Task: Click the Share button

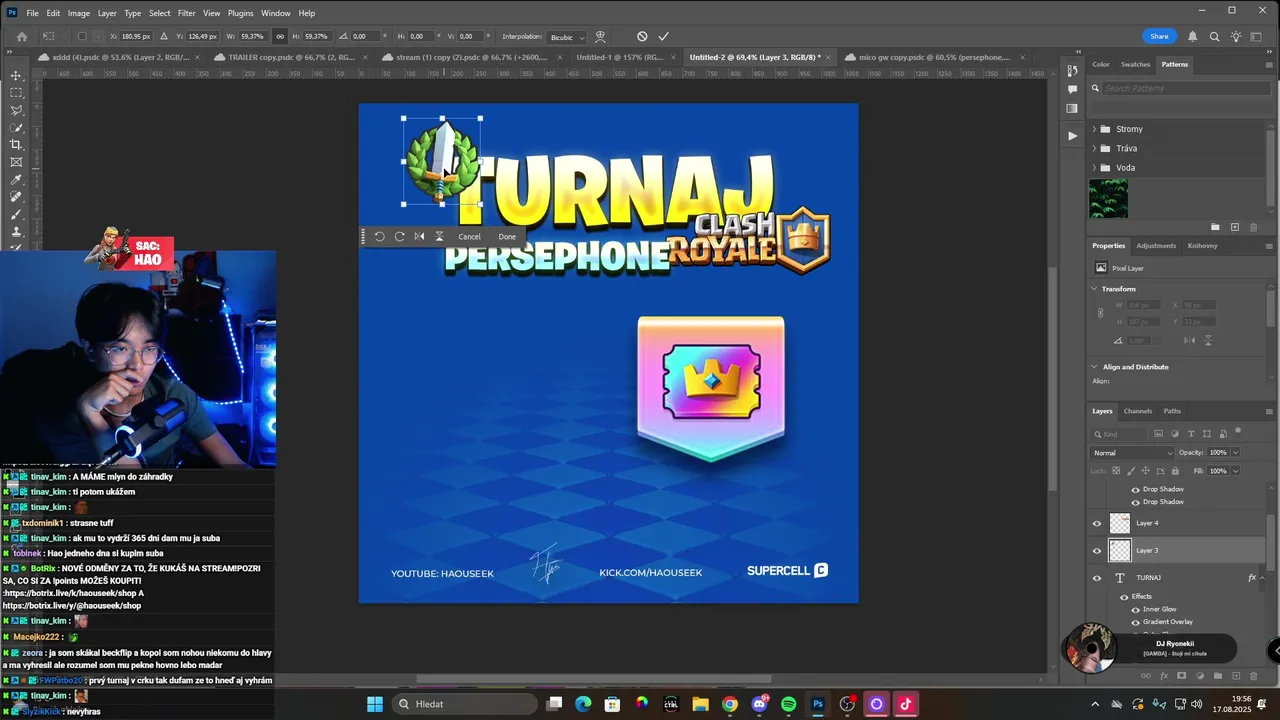Action: click(x=1159, y=36)
